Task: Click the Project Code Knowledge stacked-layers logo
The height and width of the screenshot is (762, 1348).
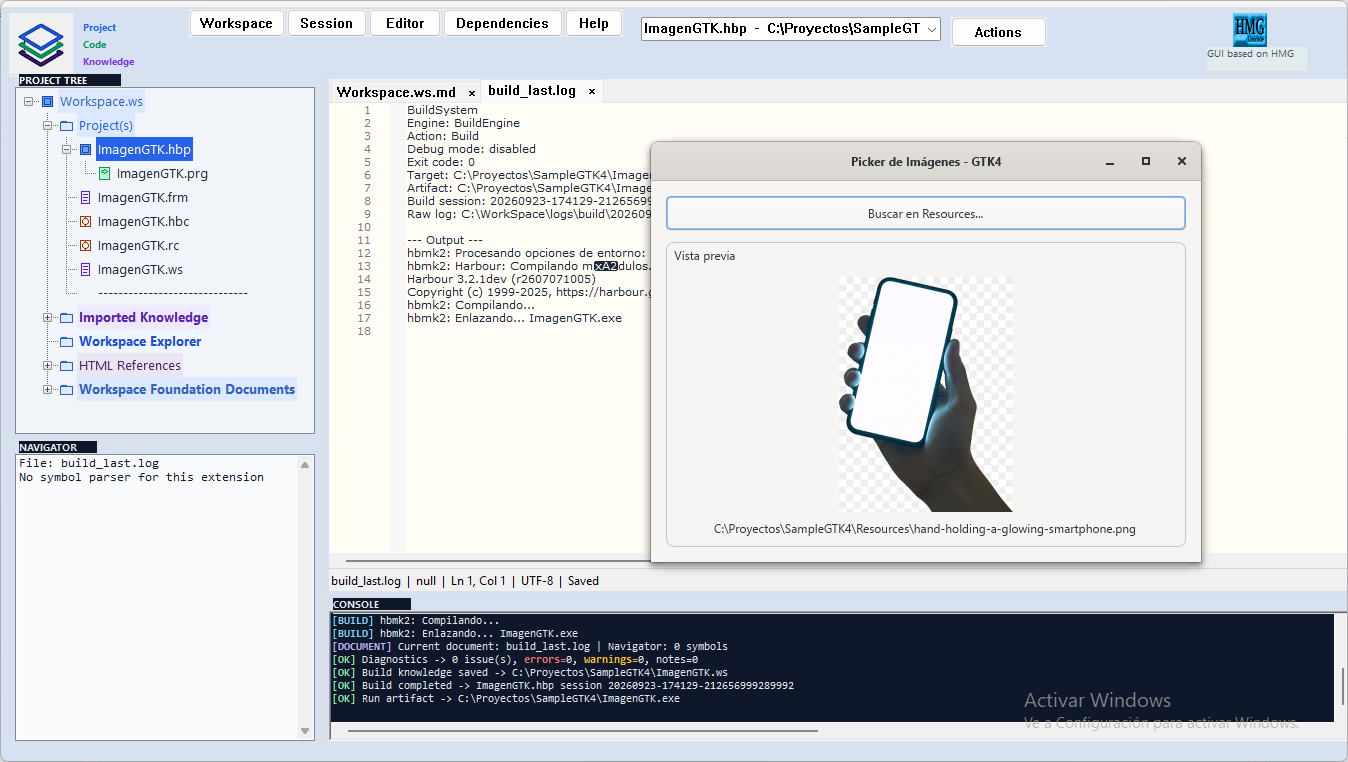Action: pyautogui.click(x=41, y=44)
